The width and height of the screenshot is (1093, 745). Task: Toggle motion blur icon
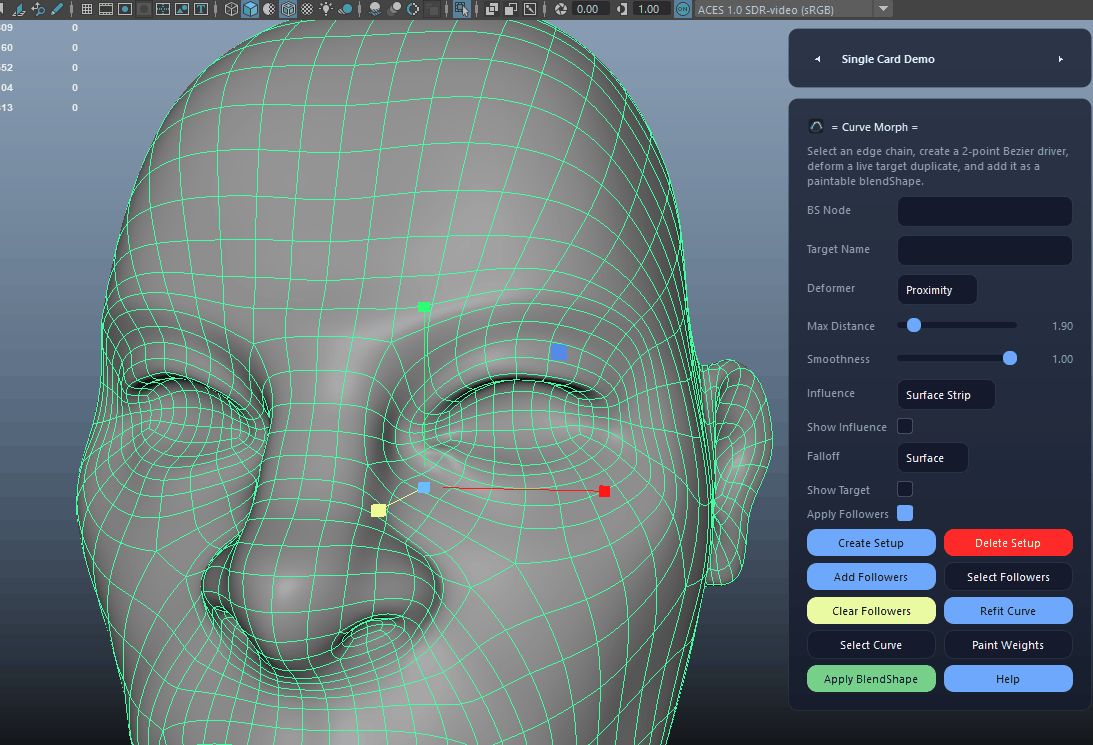click(x=394, y=9)
